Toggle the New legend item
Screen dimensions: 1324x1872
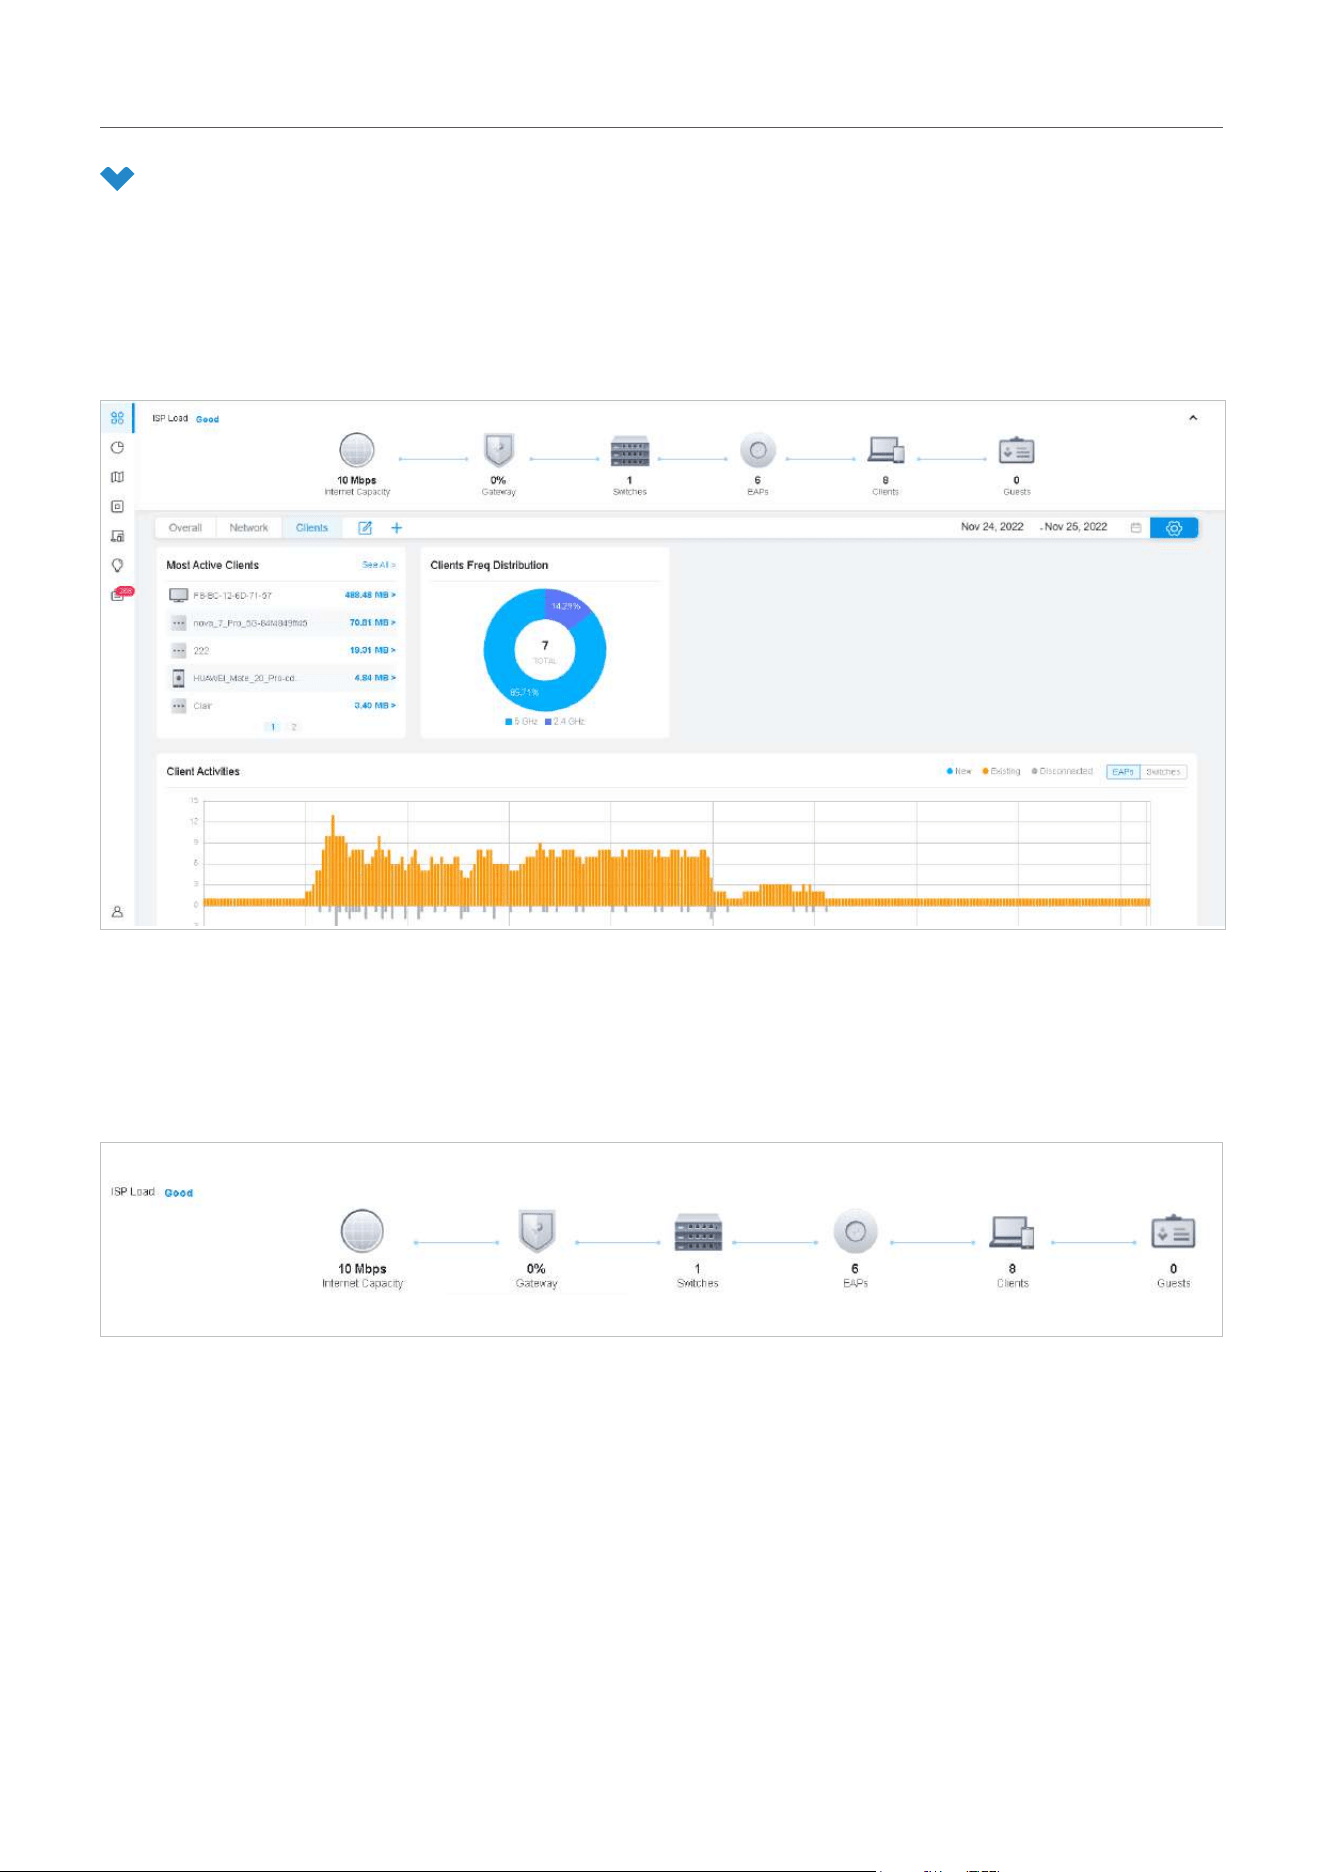click(x=959, y=772)
